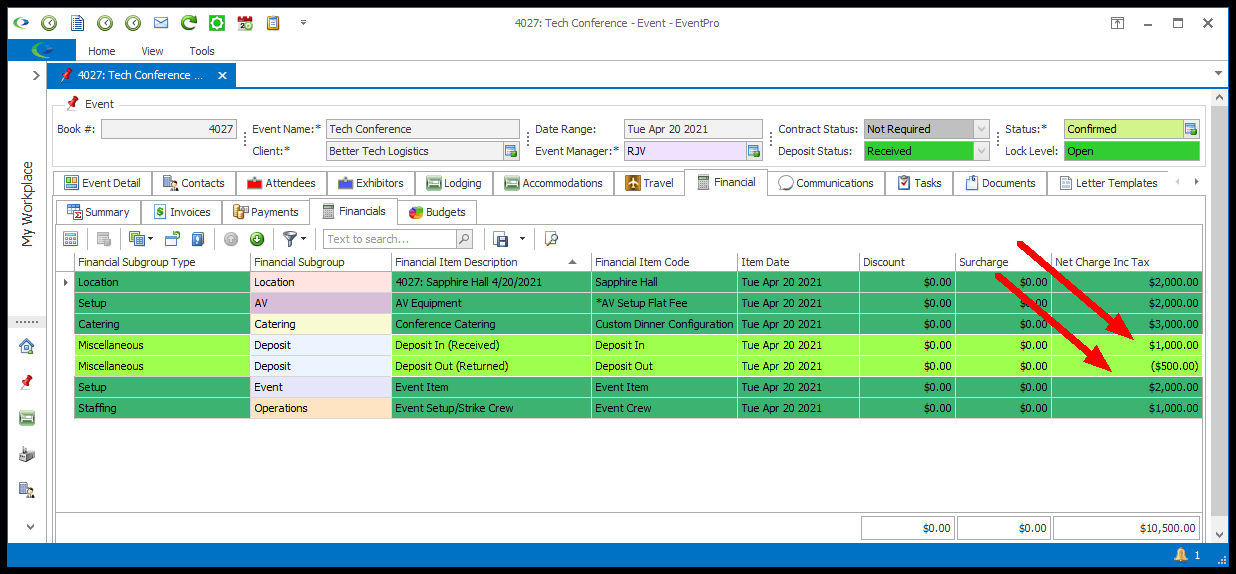Click the clipboard icon in quick access toolbar
The height and width of the screenshot is (574, 1236).
coord(272,22)
